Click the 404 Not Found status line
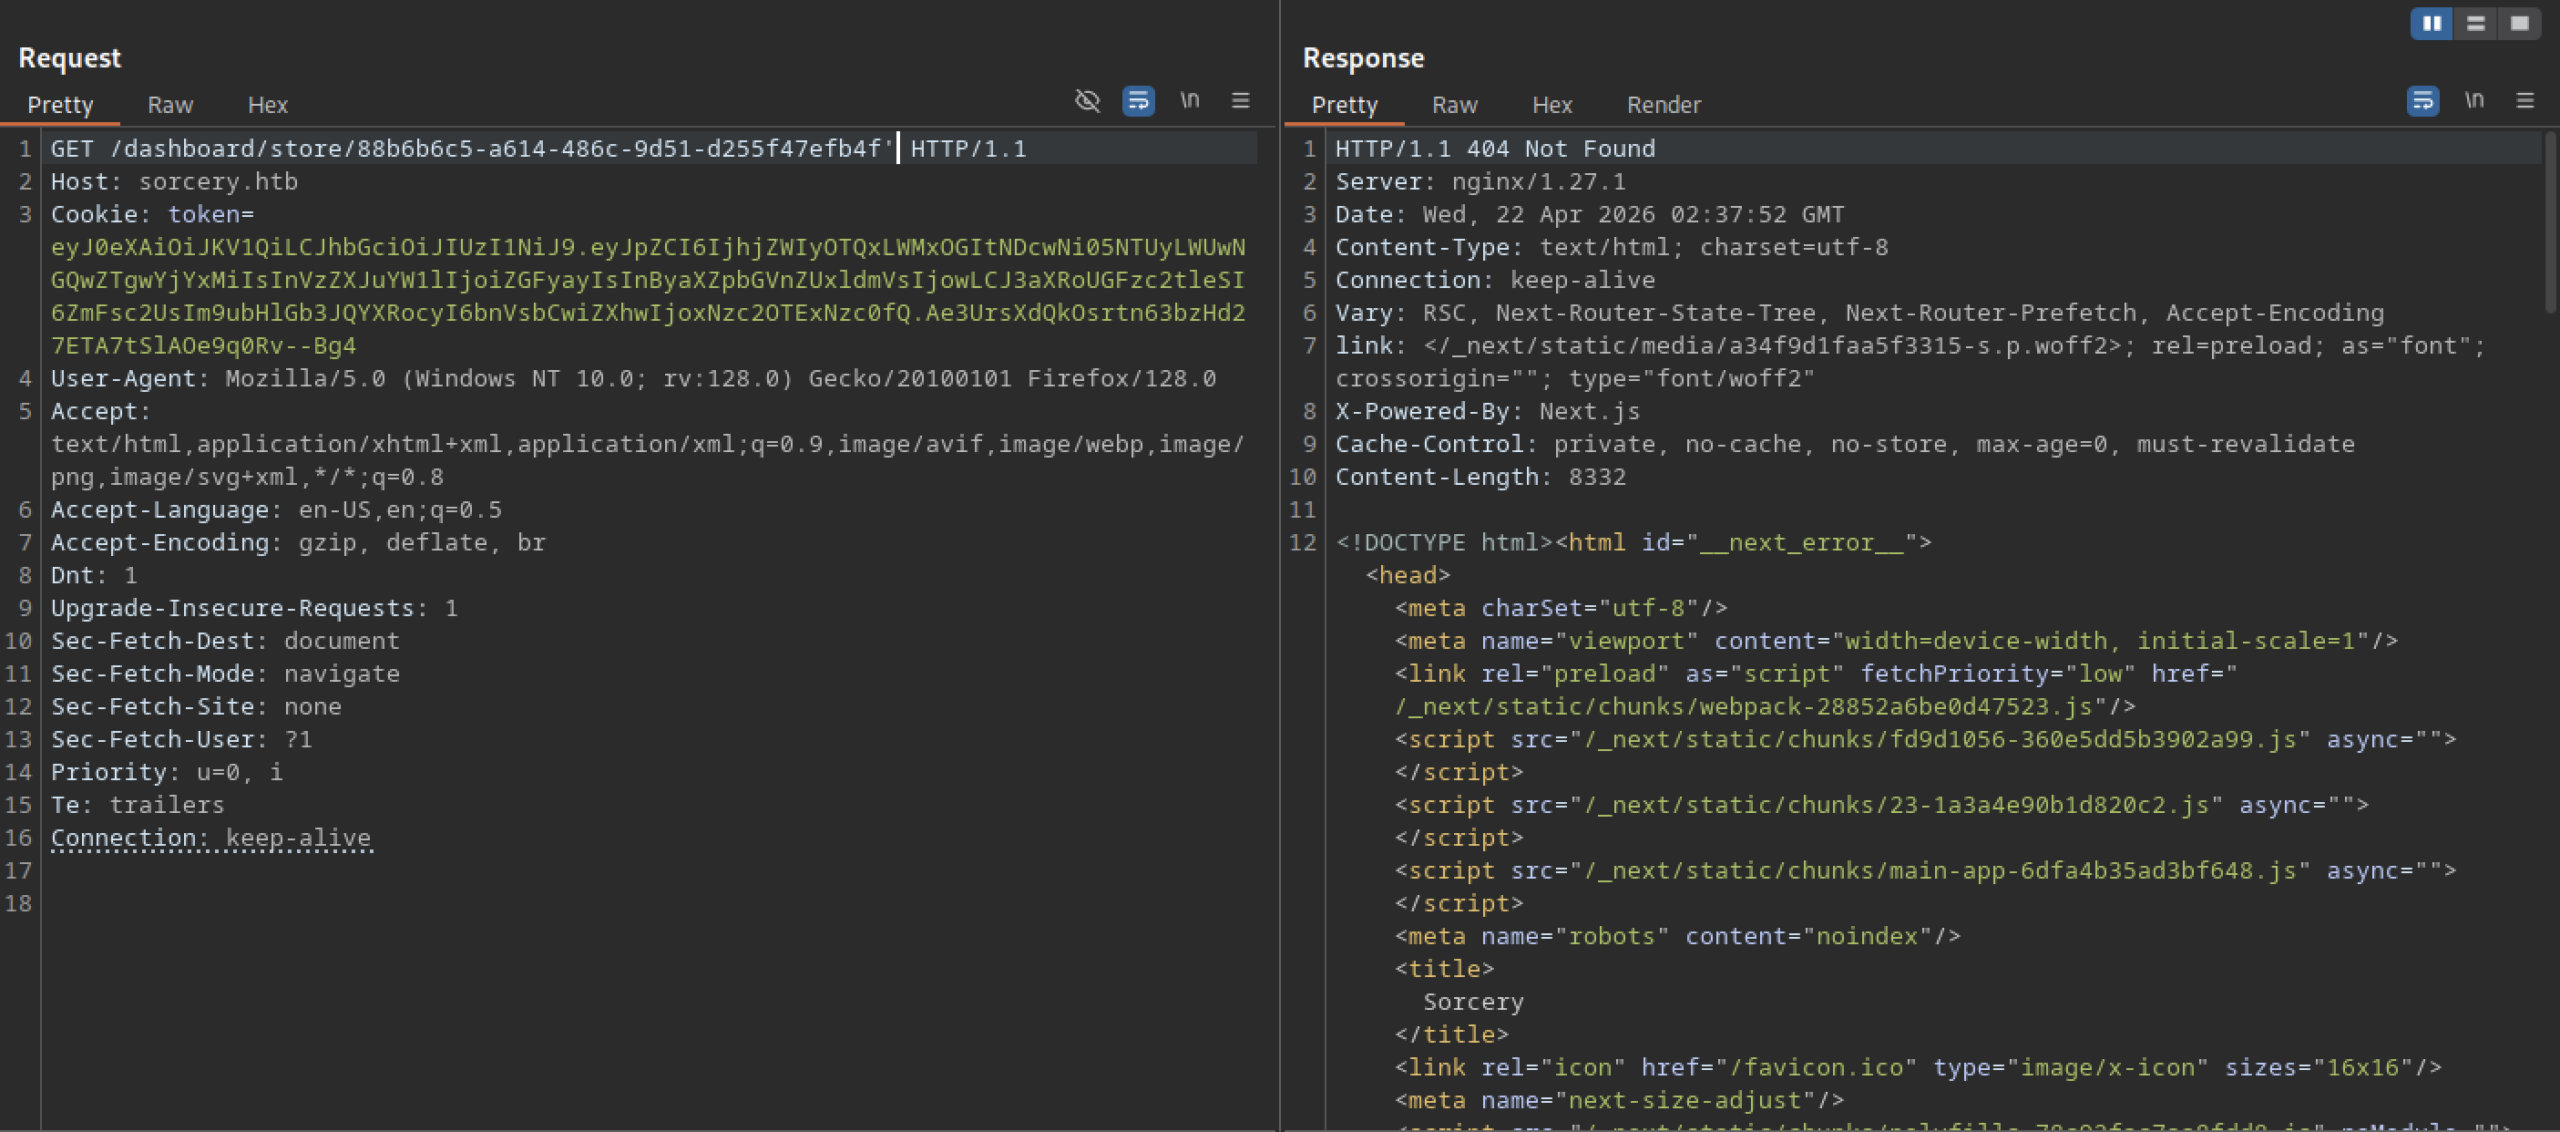Screen dimensions: 2560x1132 1495,149
